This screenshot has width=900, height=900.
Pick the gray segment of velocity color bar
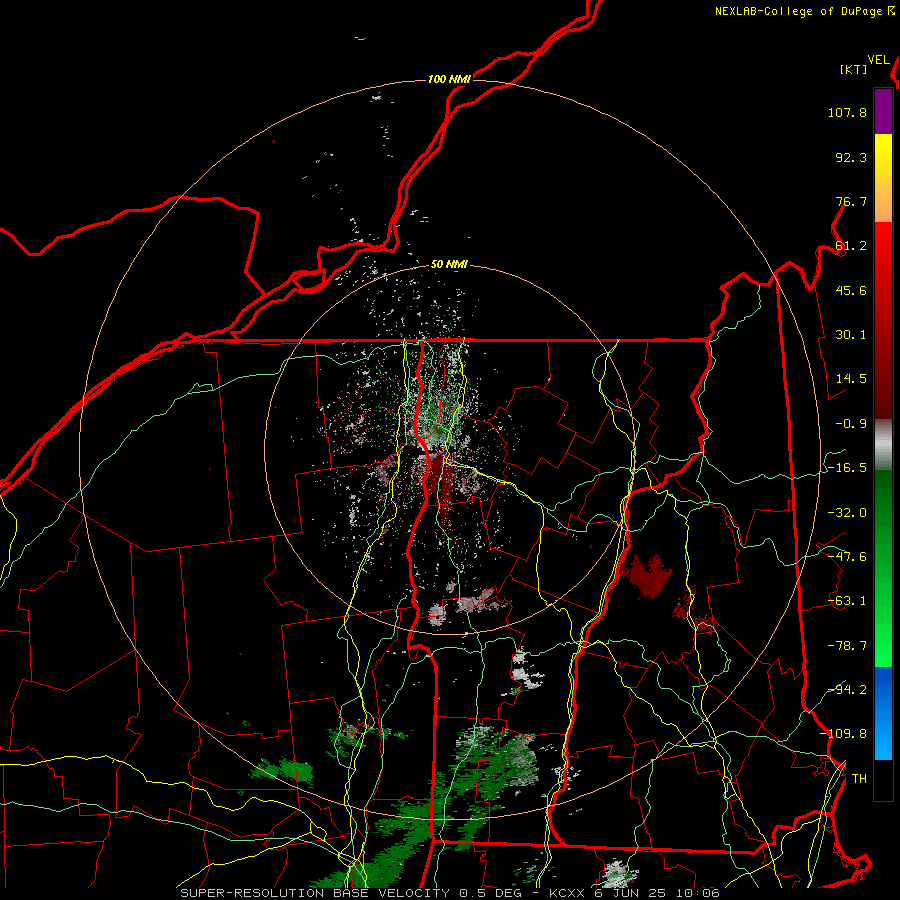(x=883, y=445)
